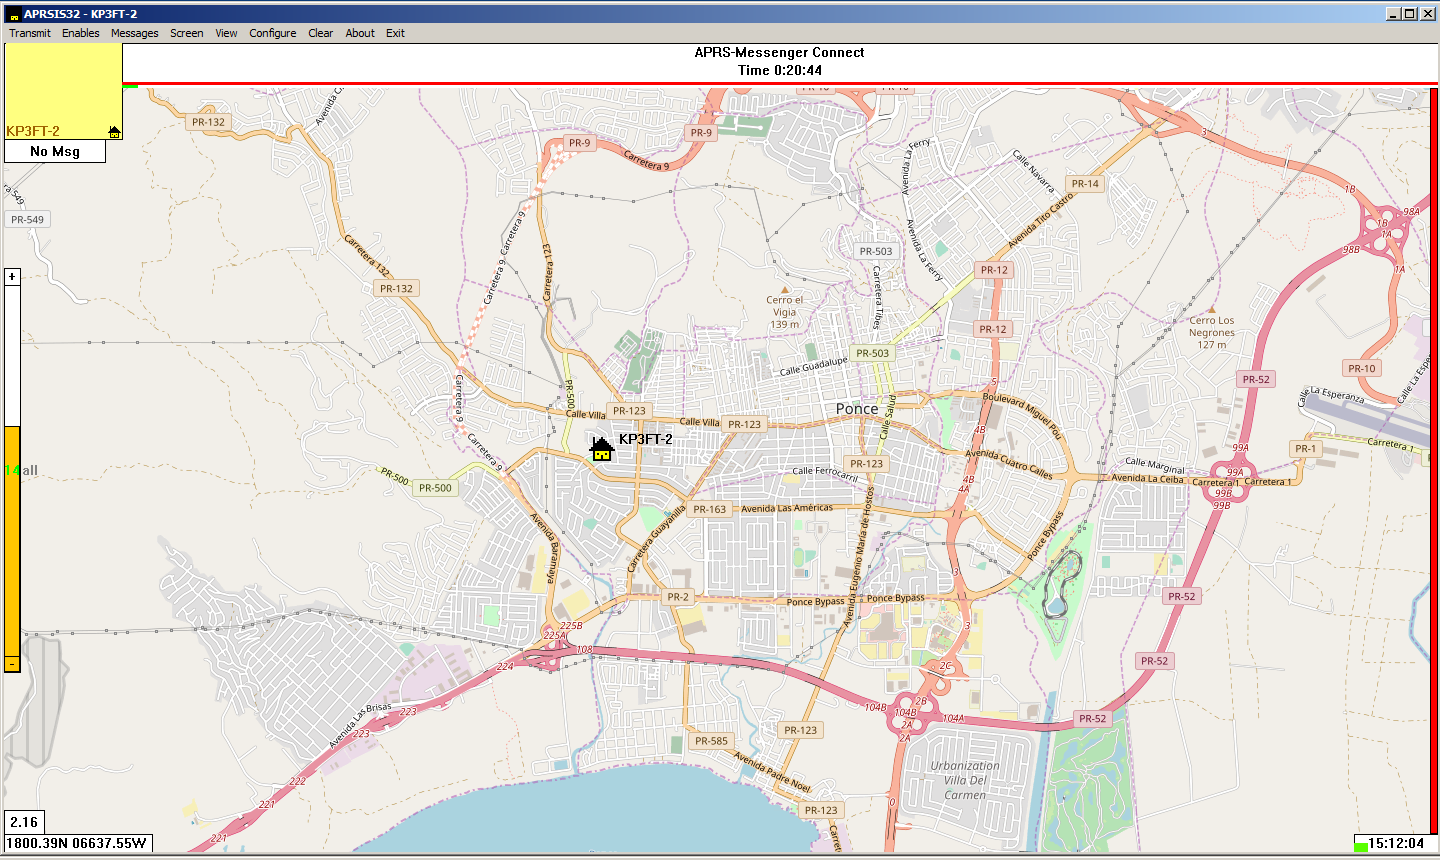
Task: Open the Messages menu
Action: (134, 33)
